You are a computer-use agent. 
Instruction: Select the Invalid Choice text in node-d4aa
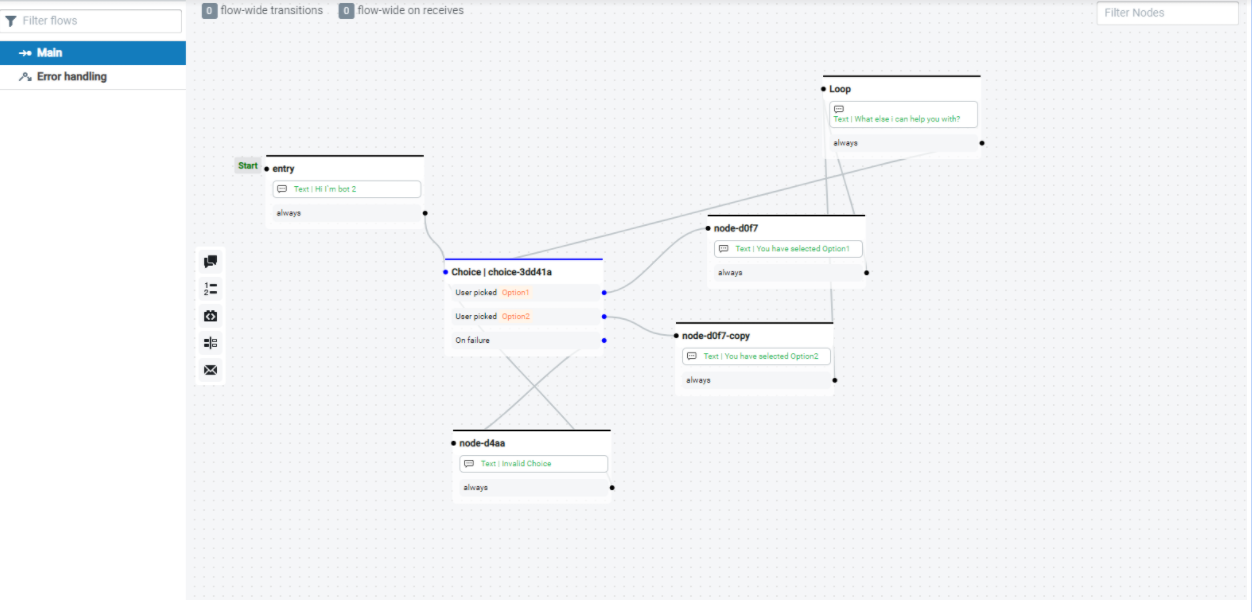533,463
